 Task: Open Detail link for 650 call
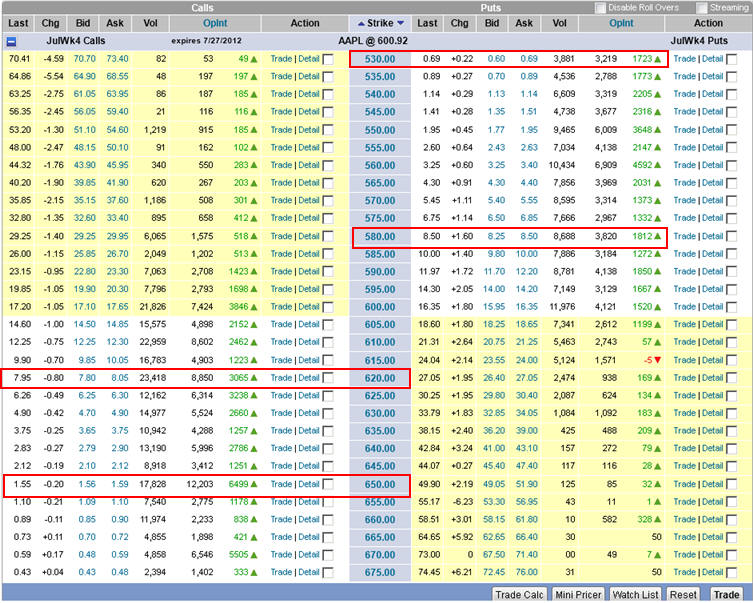[x=309, y=483]
